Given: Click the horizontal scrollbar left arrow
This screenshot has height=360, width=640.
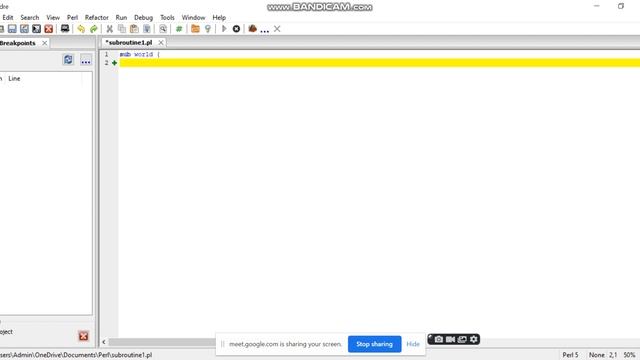Looking at the screenshot, I should point(104,342).
